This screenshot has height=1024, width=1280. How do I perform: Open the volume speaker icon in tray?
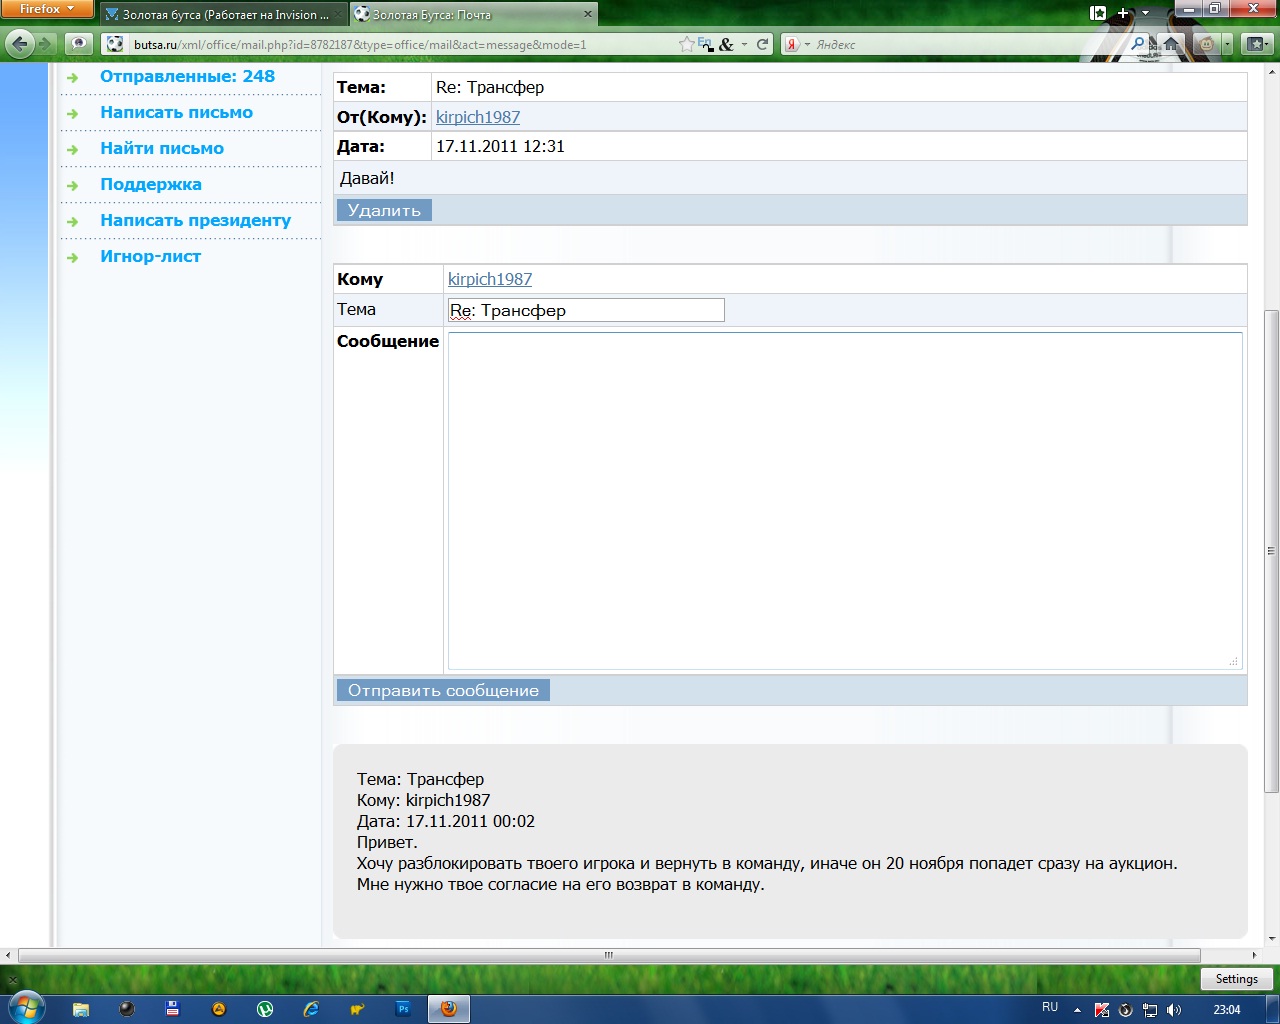pos(1174,1010)
